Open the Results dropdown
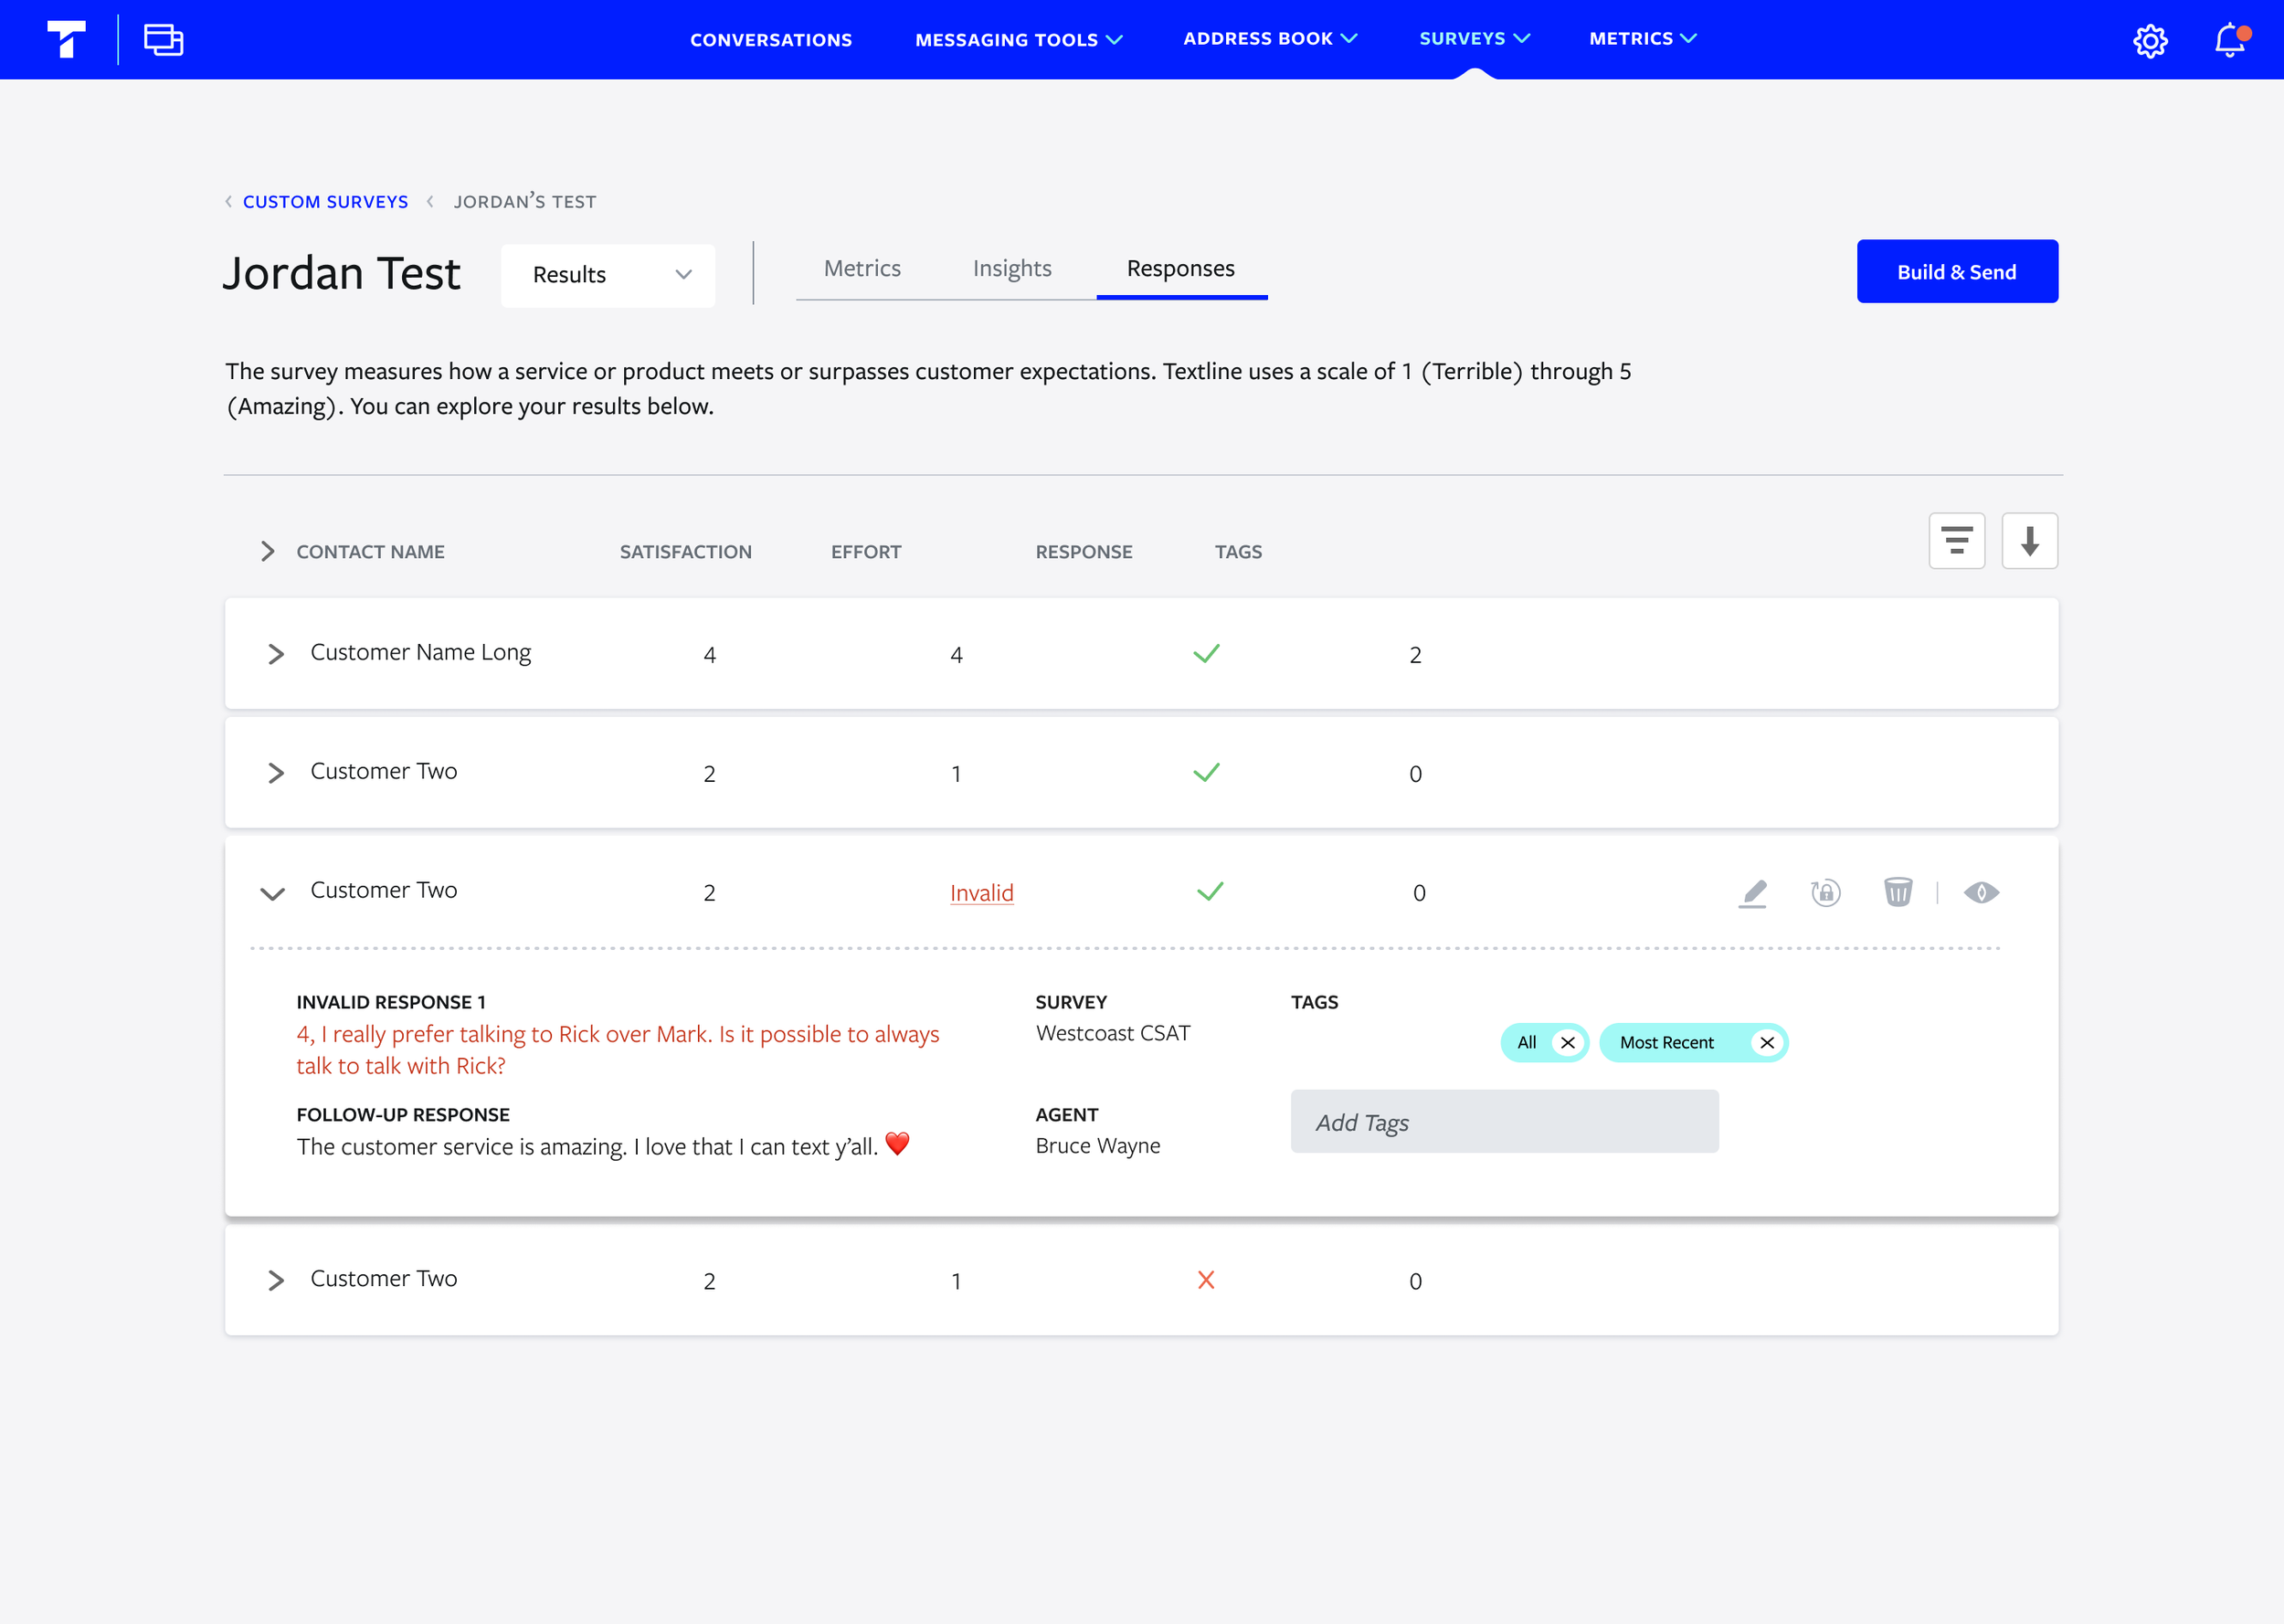 (x=608, y=275)
